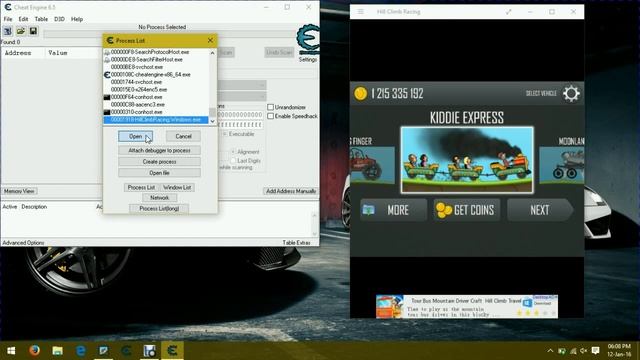The image size is (640, 360).
Task: Select the Alignment radio button
Action: pos(233,151)
